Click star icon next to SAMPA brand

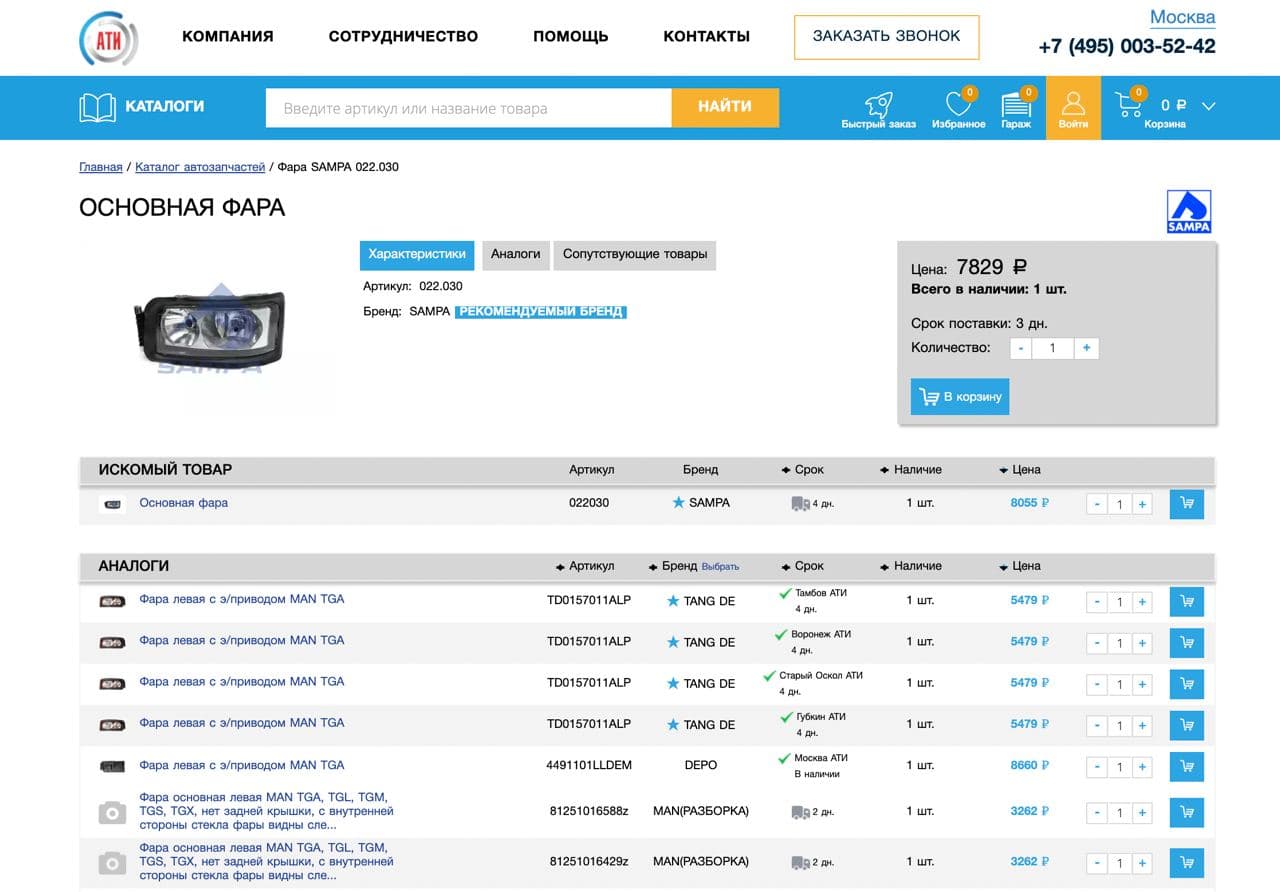[678, 502]
